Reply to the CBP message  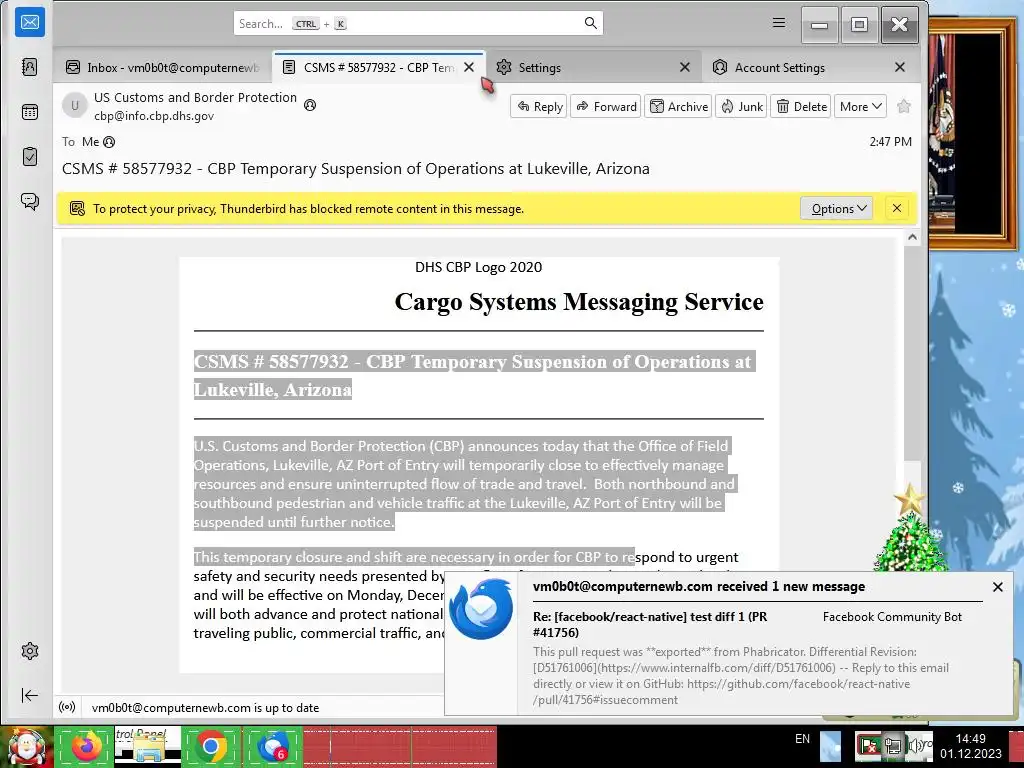(539, 106)
